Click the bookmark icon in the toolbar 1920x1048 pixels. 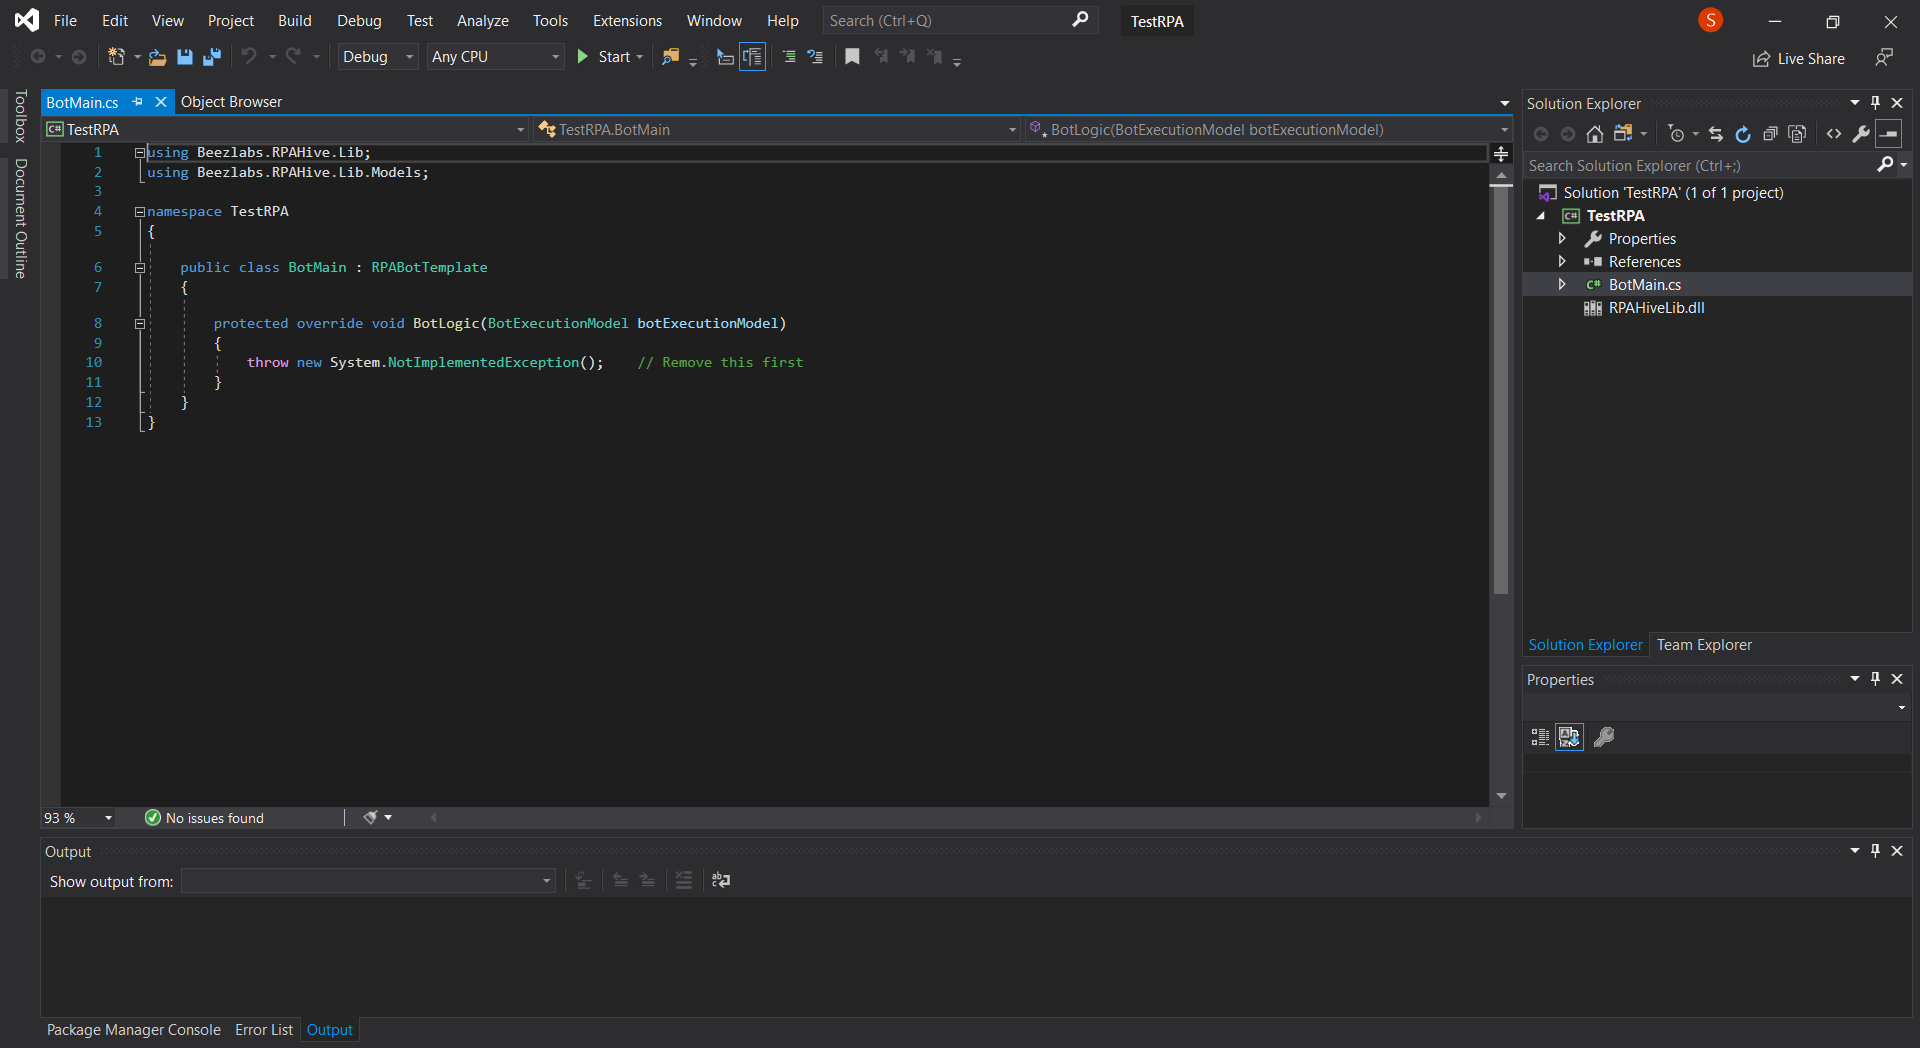coord(852,57)
